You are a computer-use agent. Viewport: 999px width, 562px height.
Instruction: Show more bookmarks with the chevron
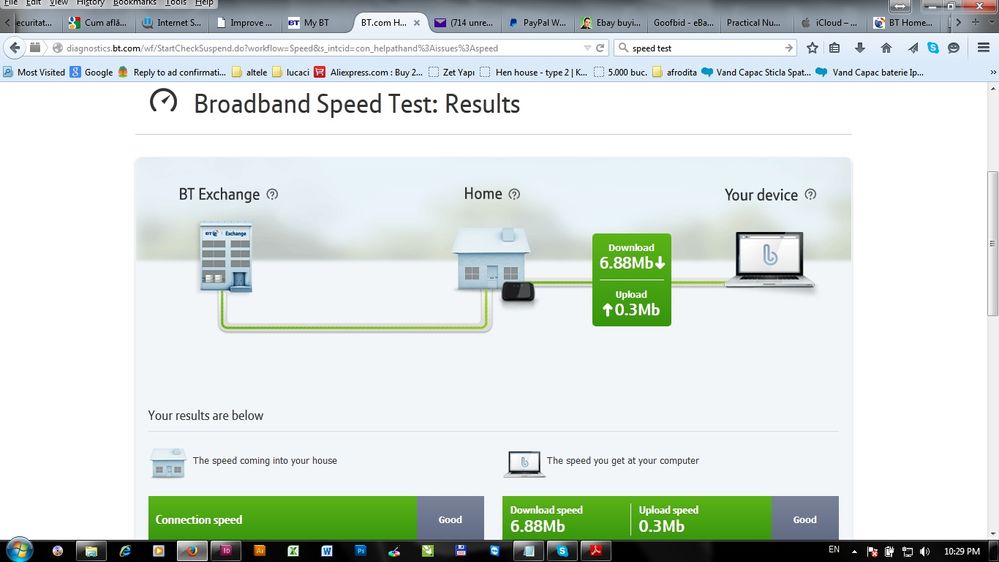pos(992,72)
